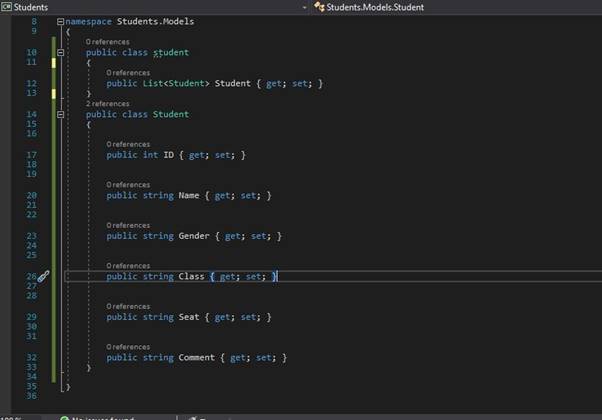This screenshot has width=602, height=420.
Task: Open references link above Seat property
Action: pos(128,306)
